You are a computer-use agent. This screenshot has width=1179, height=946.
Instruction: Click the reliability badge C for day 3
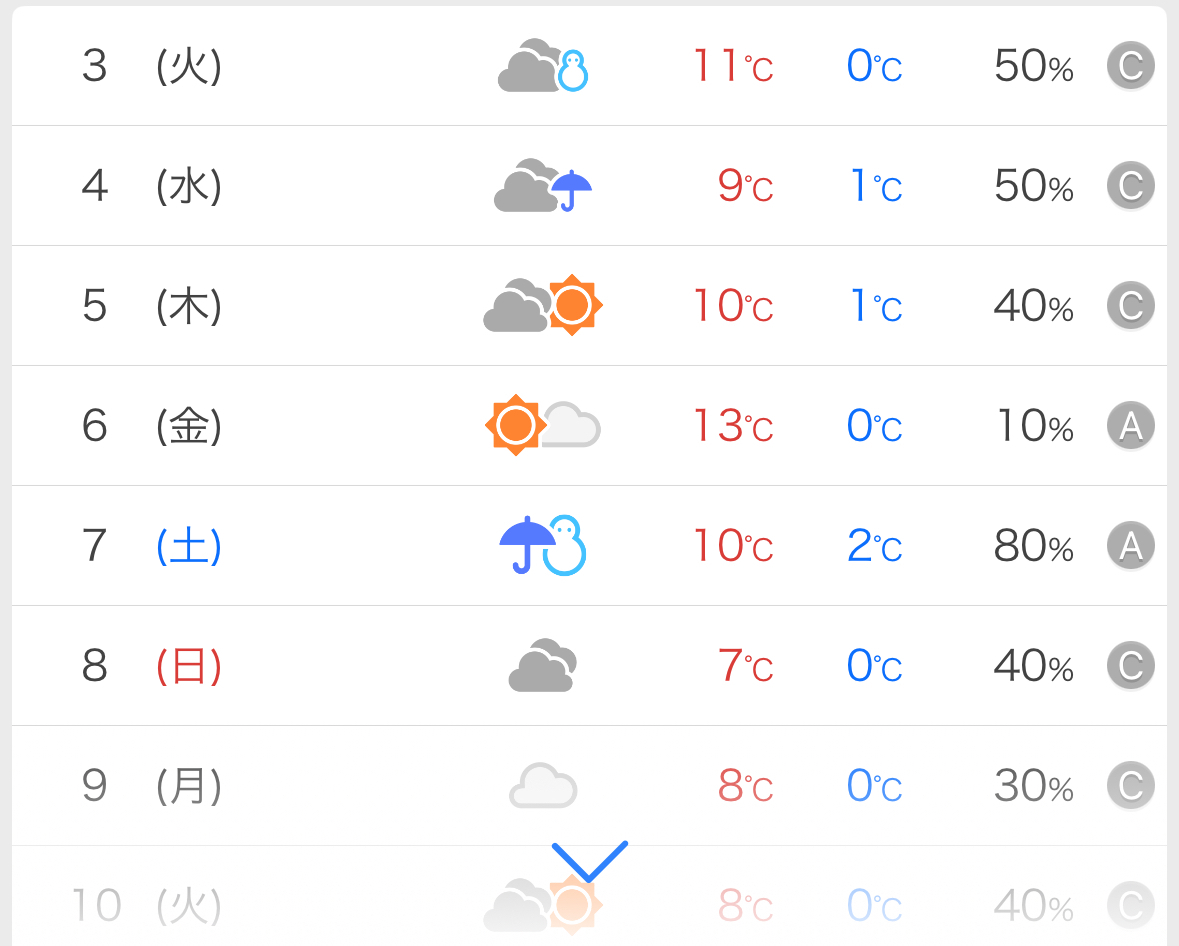pyautogui.click(x=1130, y=67)
